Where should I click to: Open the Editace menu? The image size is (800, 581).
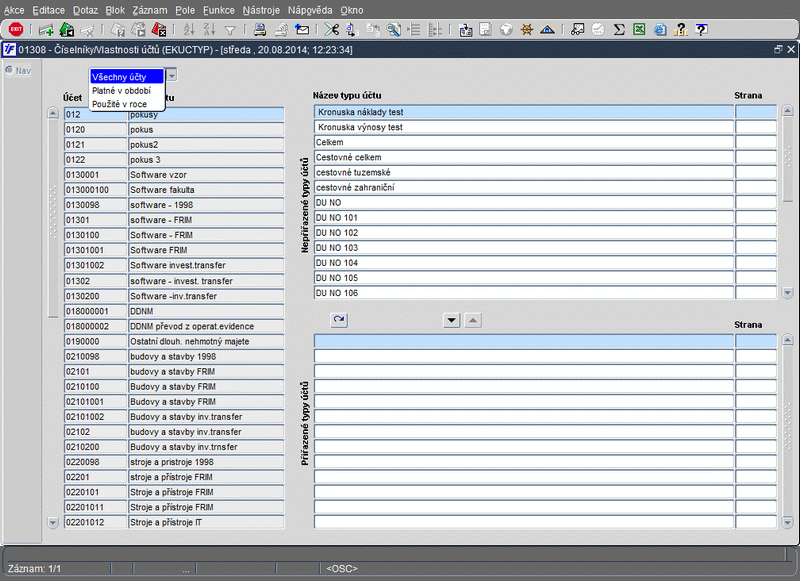point(48,9)
